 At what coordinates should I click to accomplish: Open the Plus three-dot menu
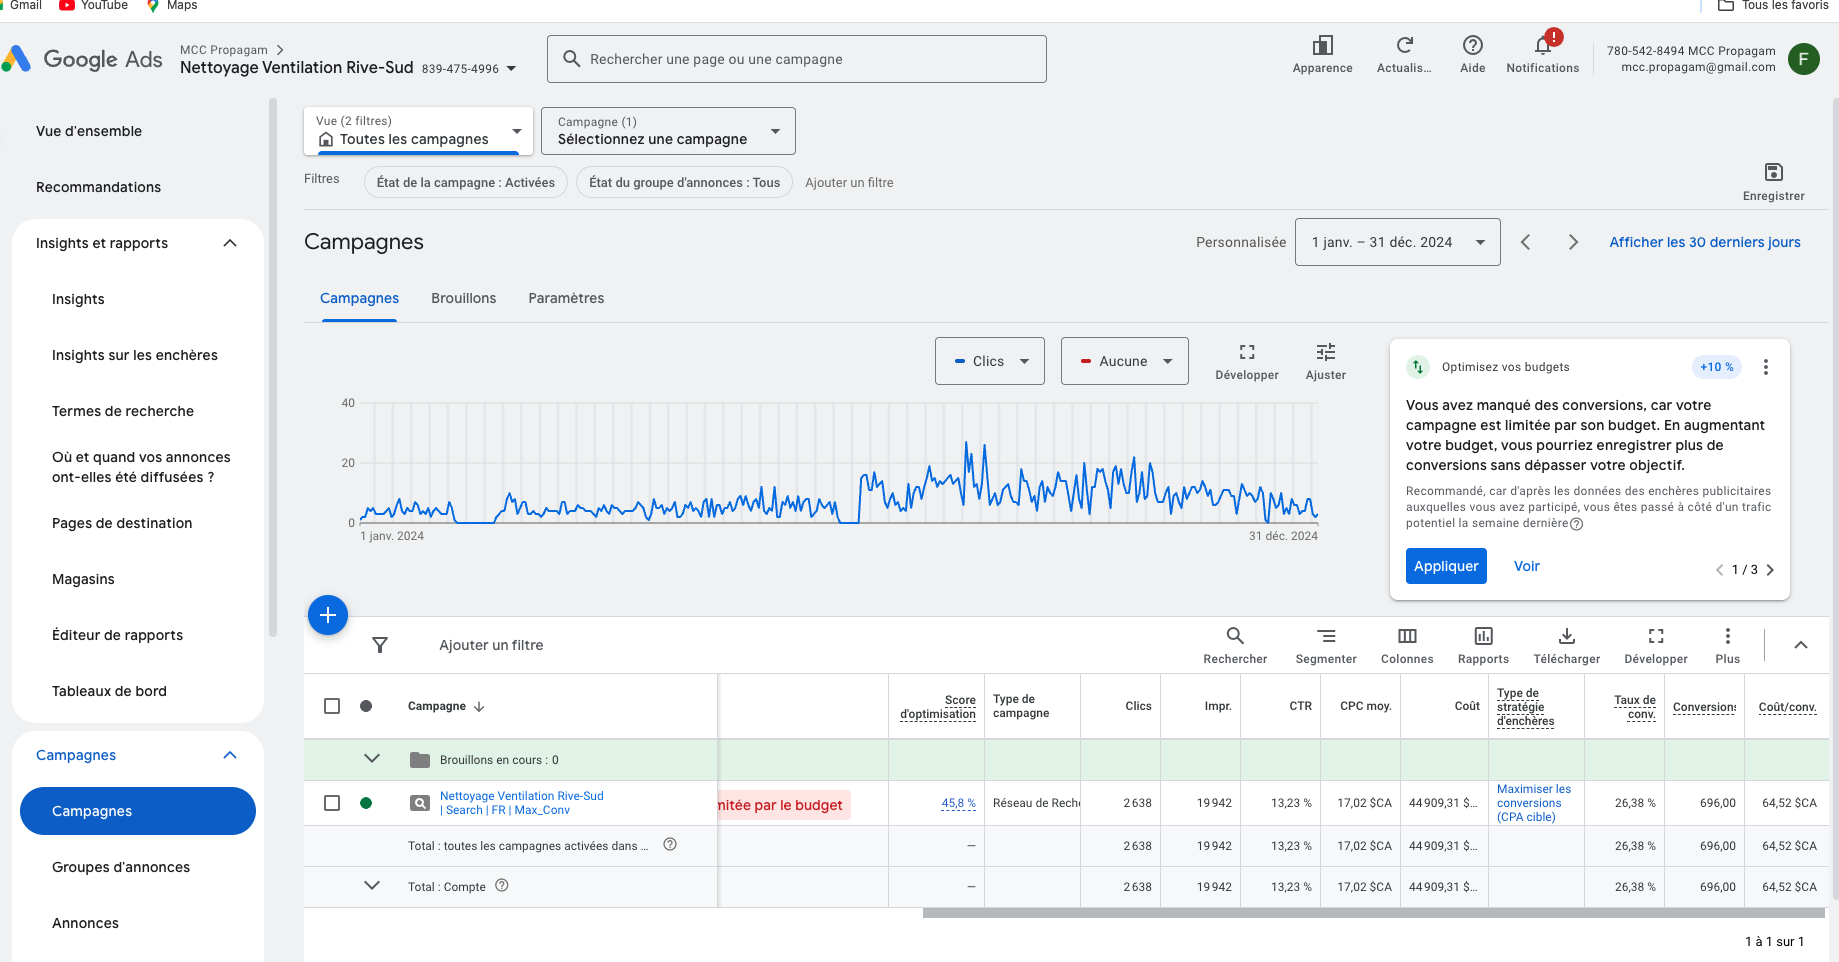[x=1727, y=636]
